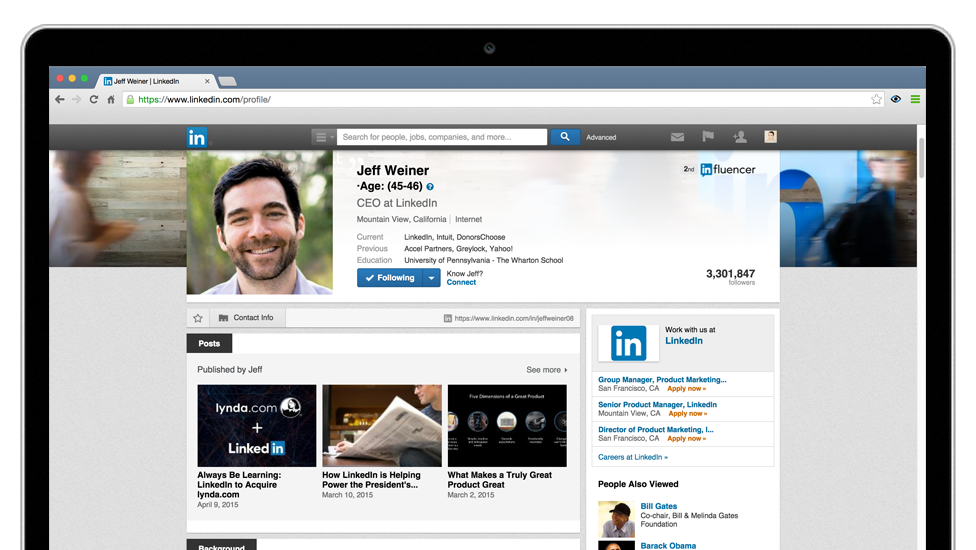Click the address bar URL
Screen dimensions: 976x550
pos(204,100)
